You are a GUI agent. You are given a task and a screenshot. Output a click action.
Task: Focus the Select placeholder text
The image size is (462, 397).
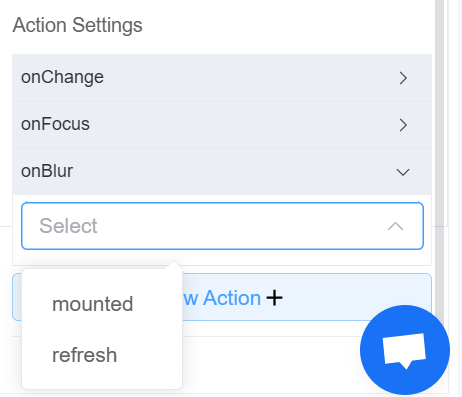tap(68, 226)
